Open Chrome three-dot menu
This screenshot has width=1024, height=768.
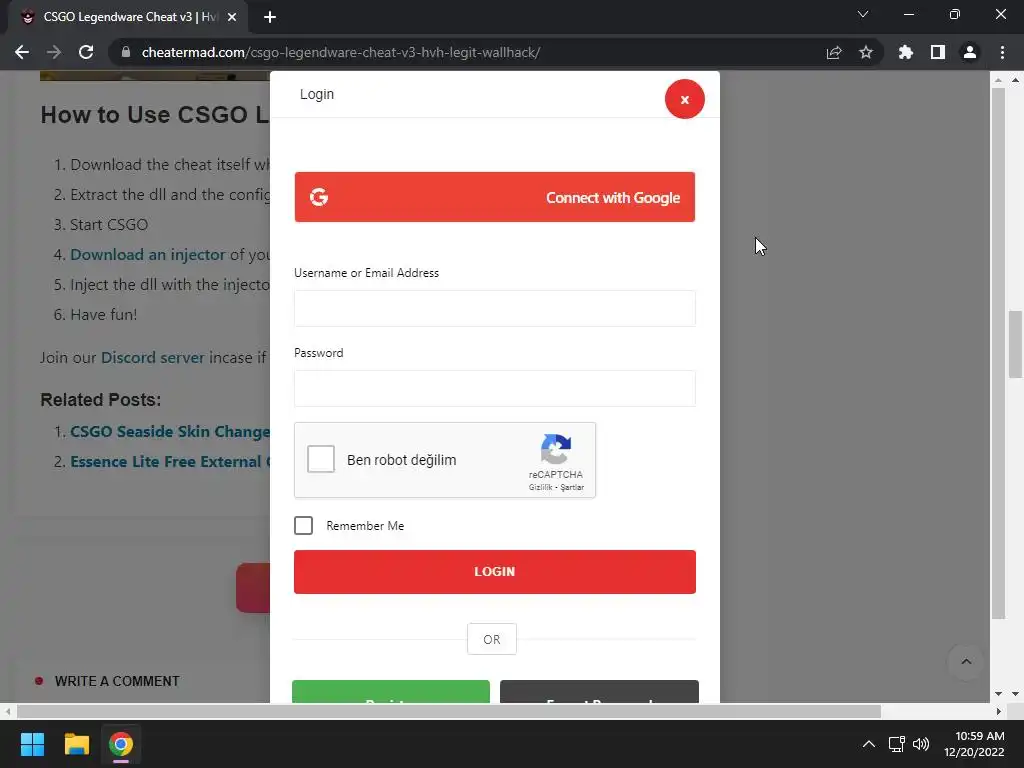click(x=1002, y=52)
